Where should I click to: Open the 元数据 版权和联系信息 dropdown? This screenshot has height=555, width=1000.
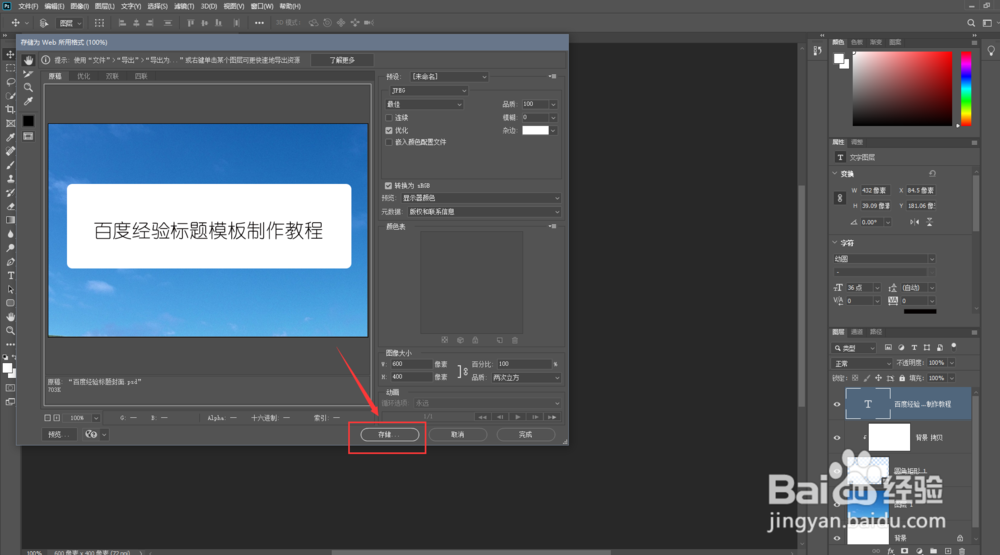484,212
